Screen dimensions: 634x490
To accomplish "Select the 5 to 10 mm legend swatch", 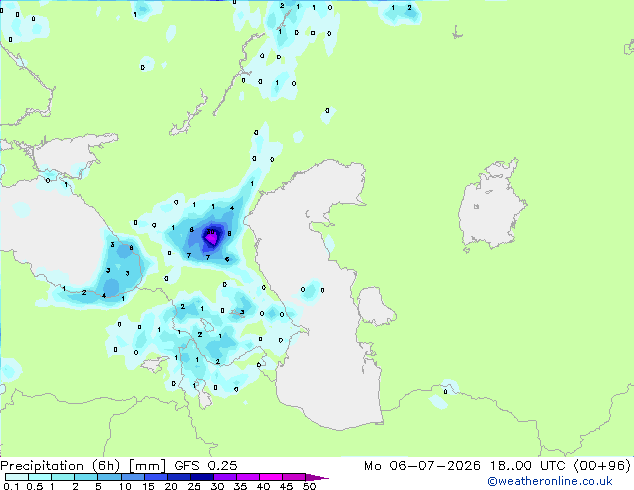I will 109,477.
